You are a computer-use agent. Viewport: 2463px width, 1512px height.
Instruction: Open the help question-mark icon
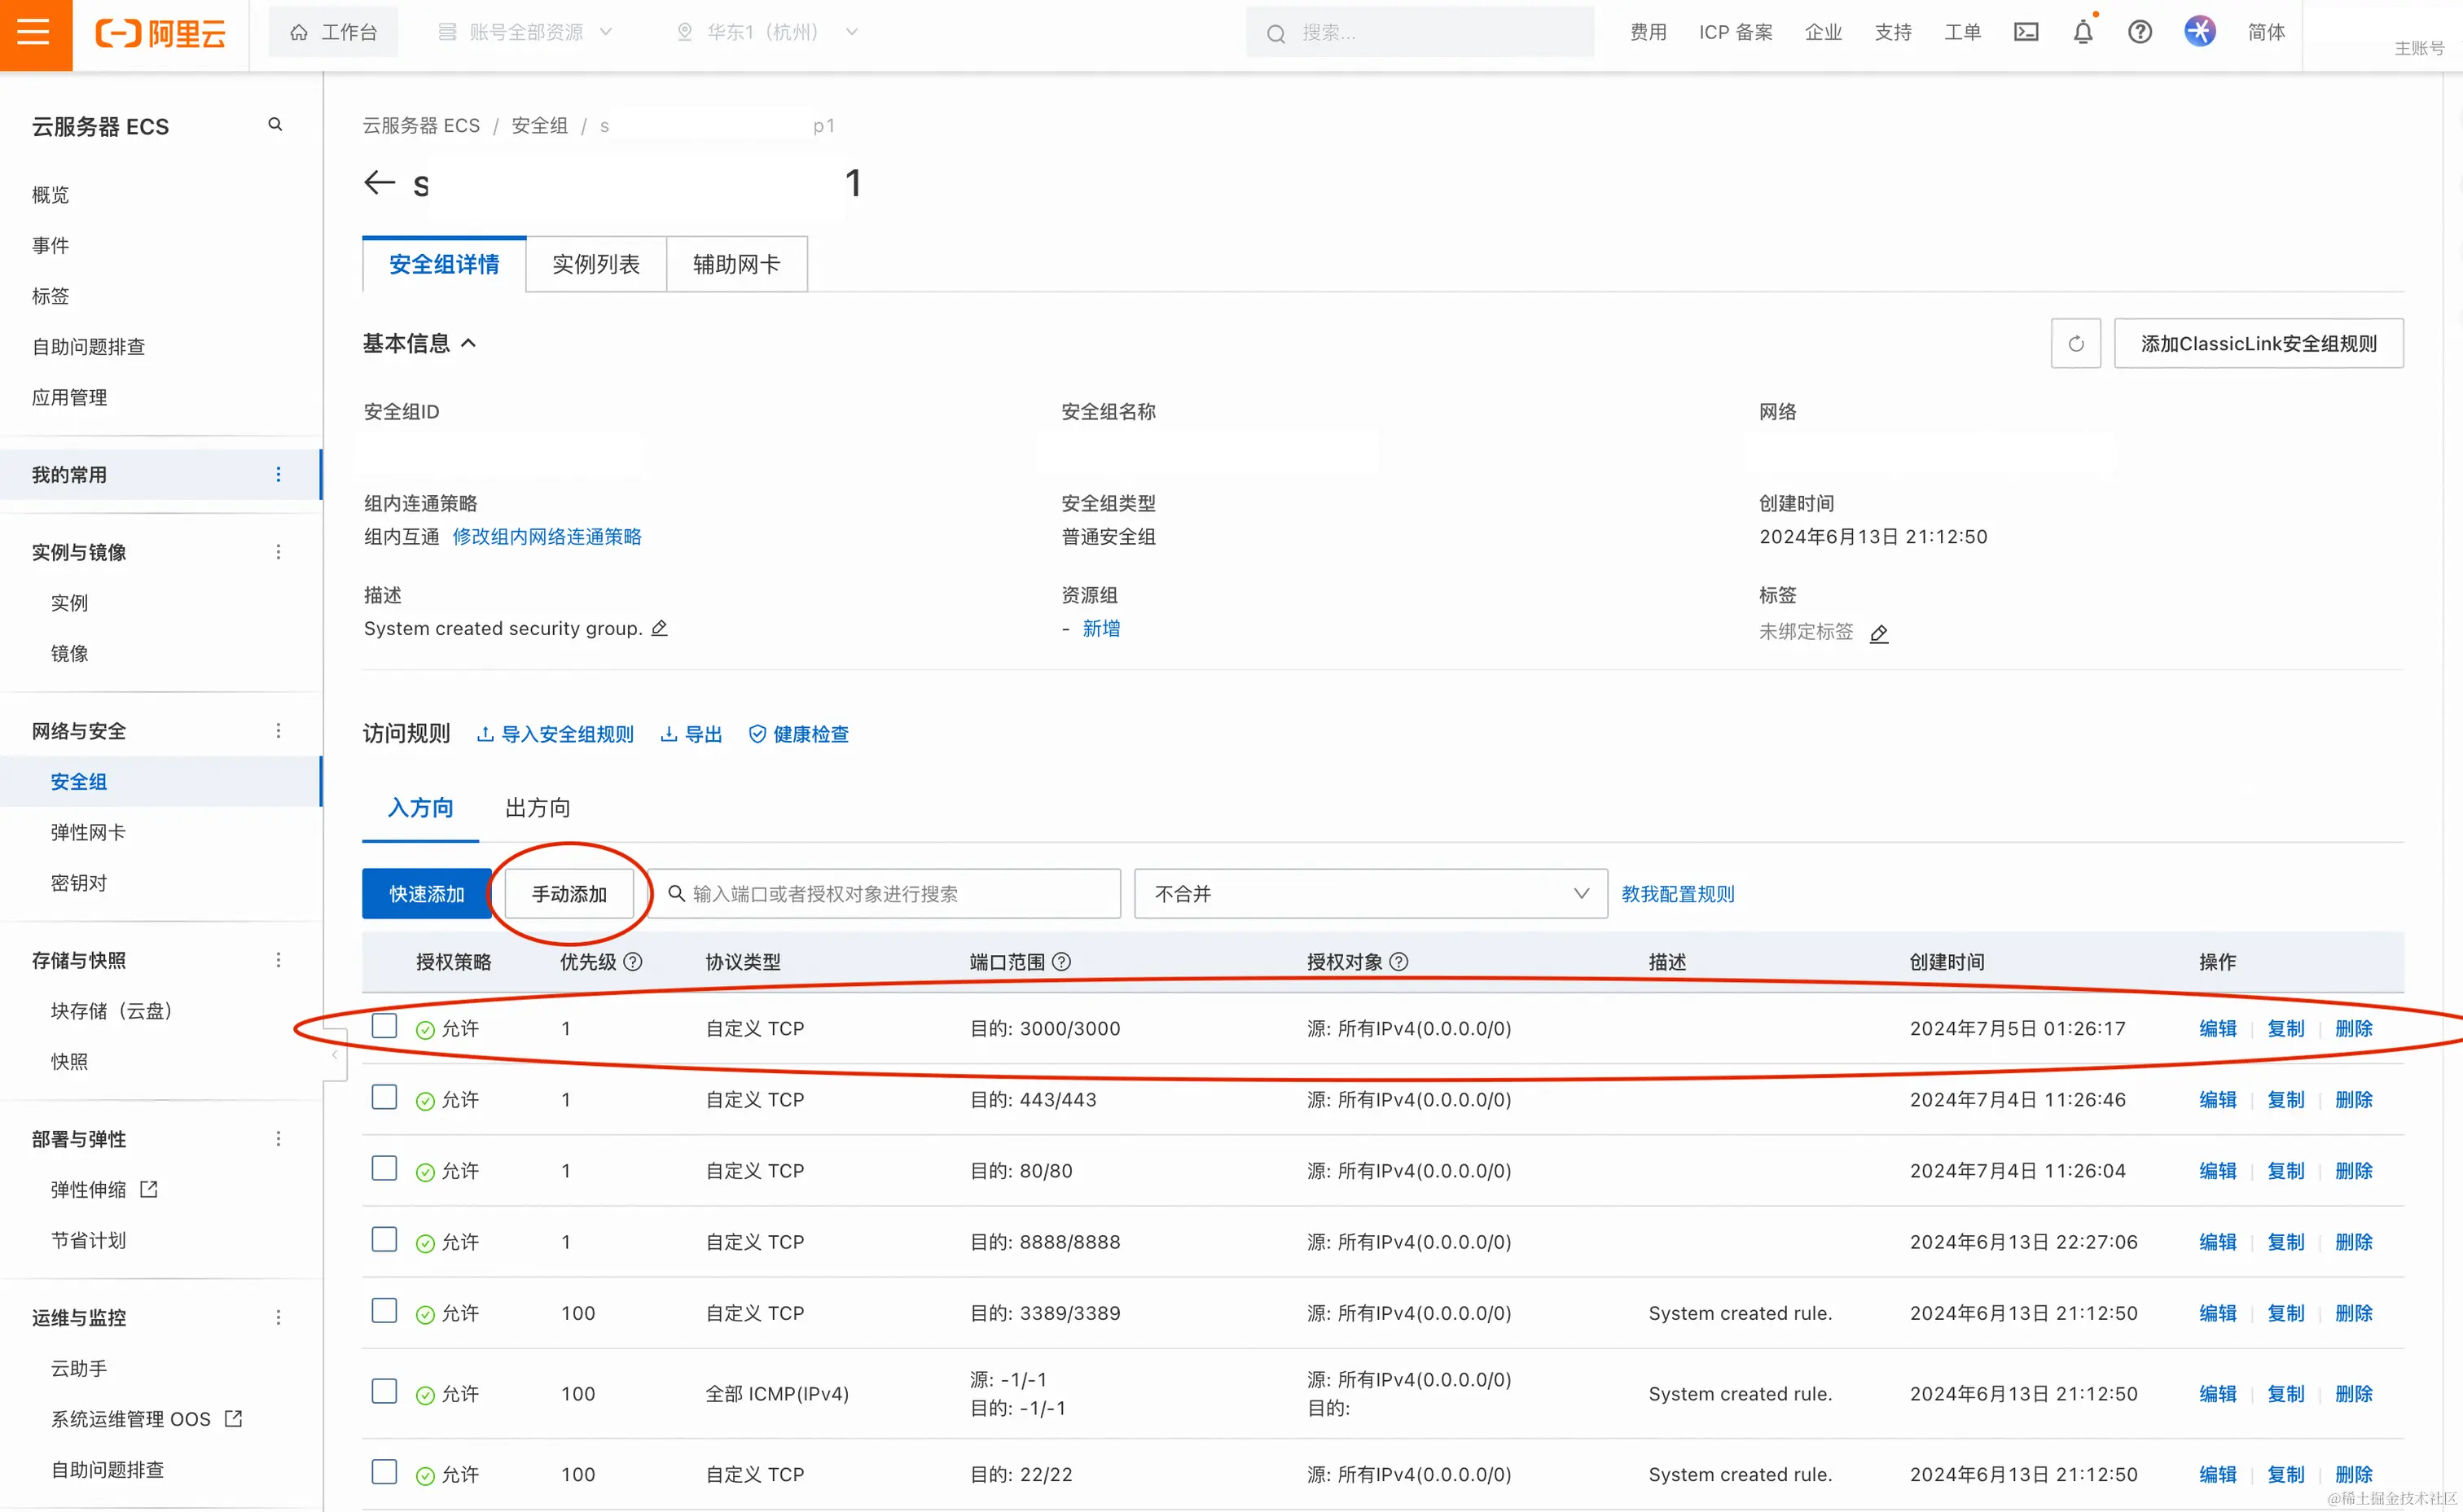coord(2140,31)
